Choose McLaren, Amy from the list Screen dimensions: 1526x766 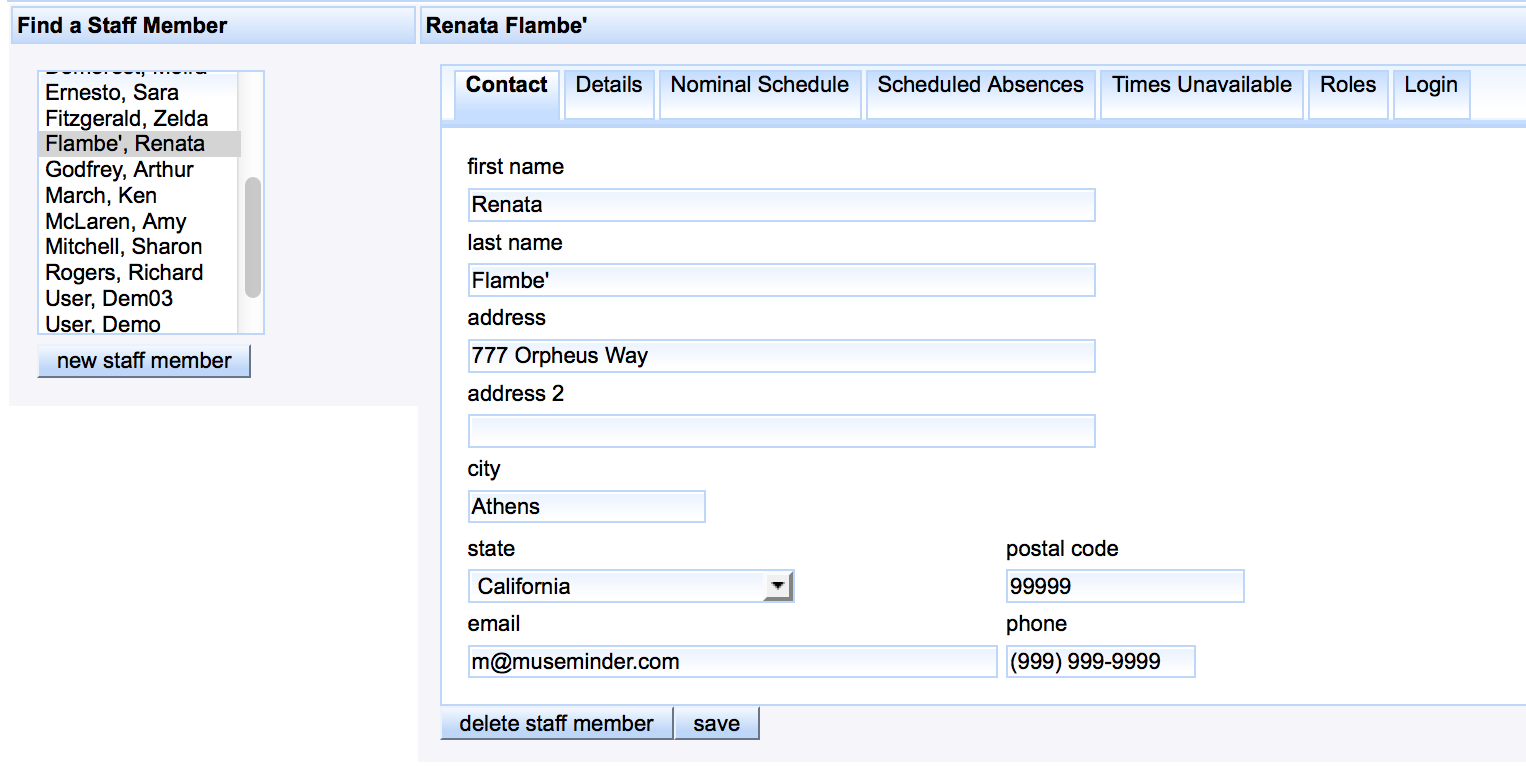point(115,222)
